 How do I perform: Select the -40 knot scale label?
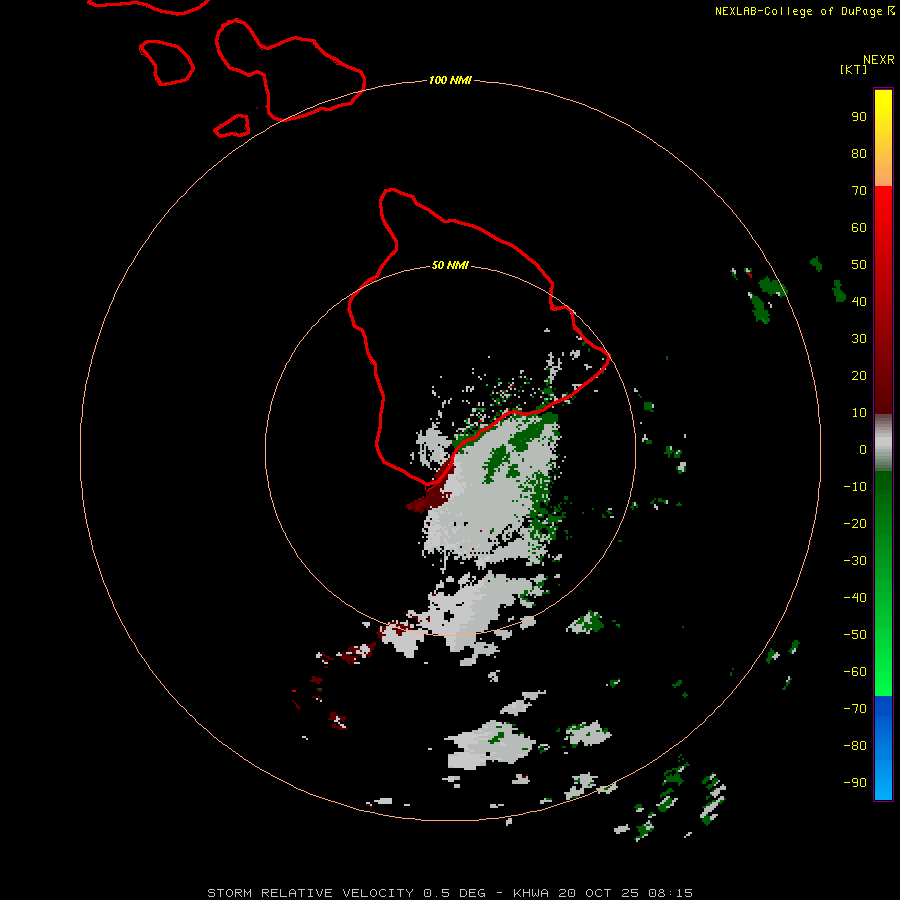tap(855, 598)
